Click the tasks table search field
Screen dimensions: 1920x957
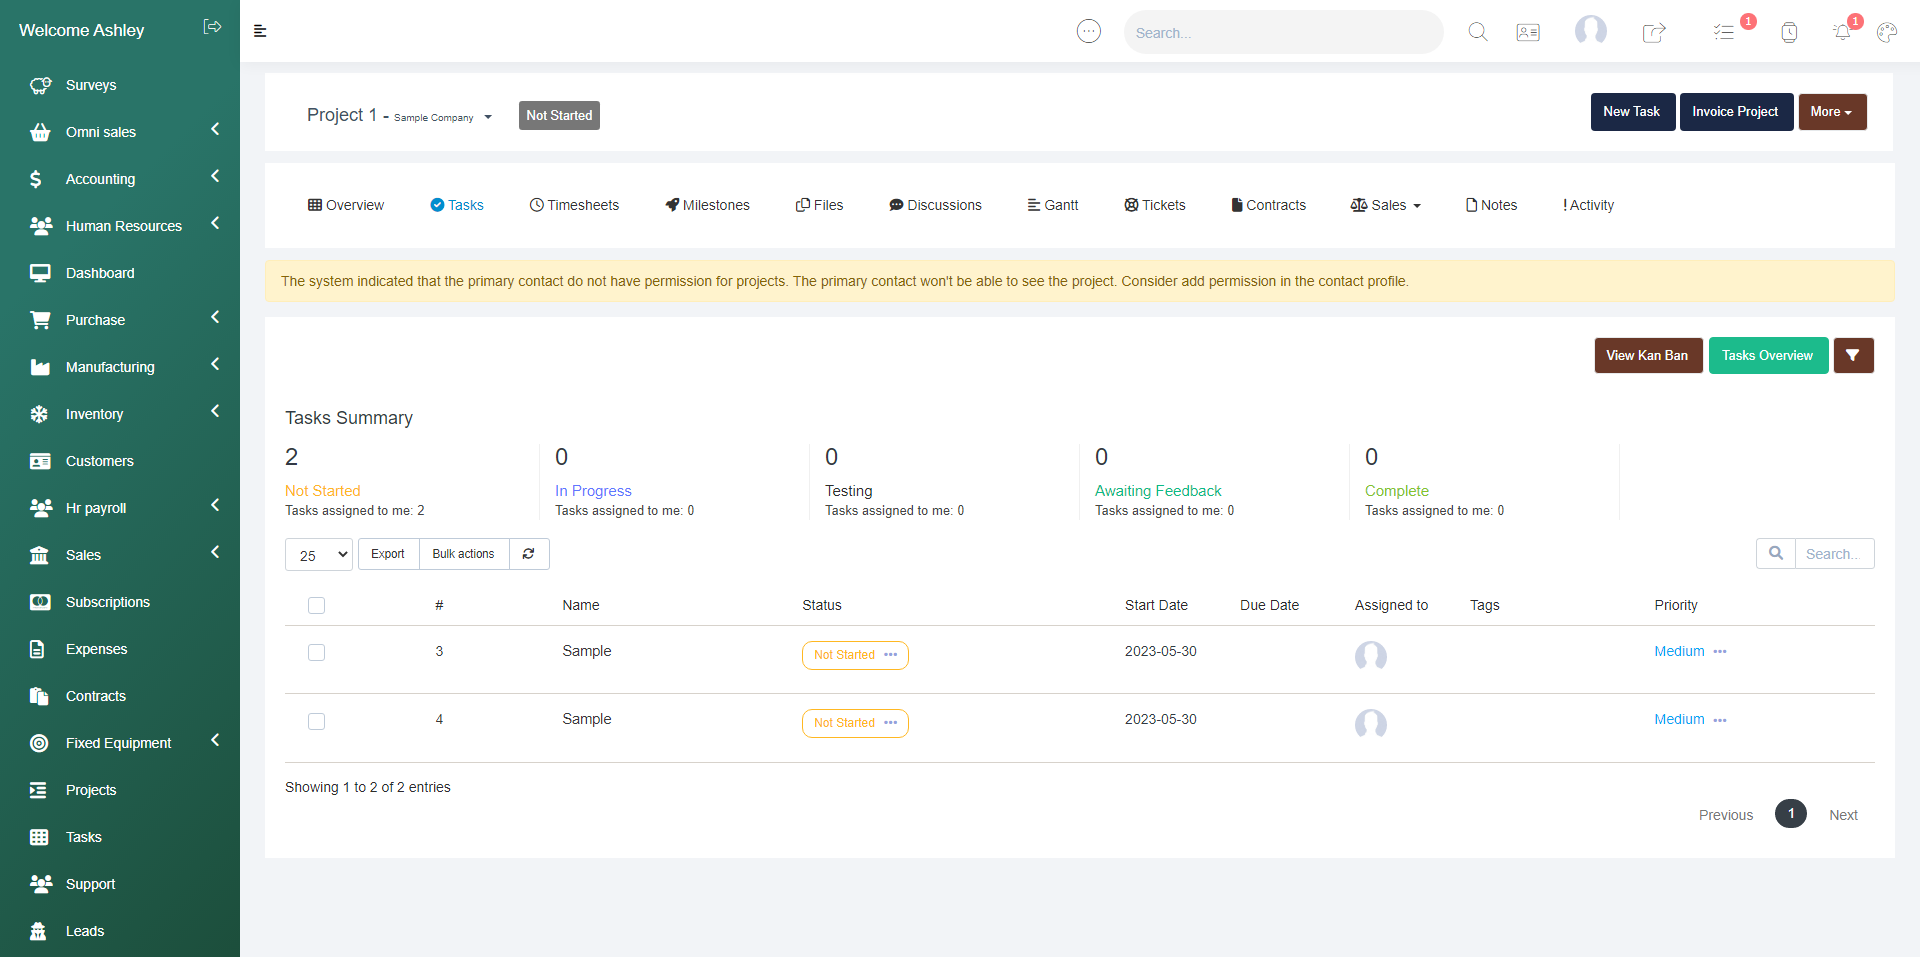coord(1833,554)
